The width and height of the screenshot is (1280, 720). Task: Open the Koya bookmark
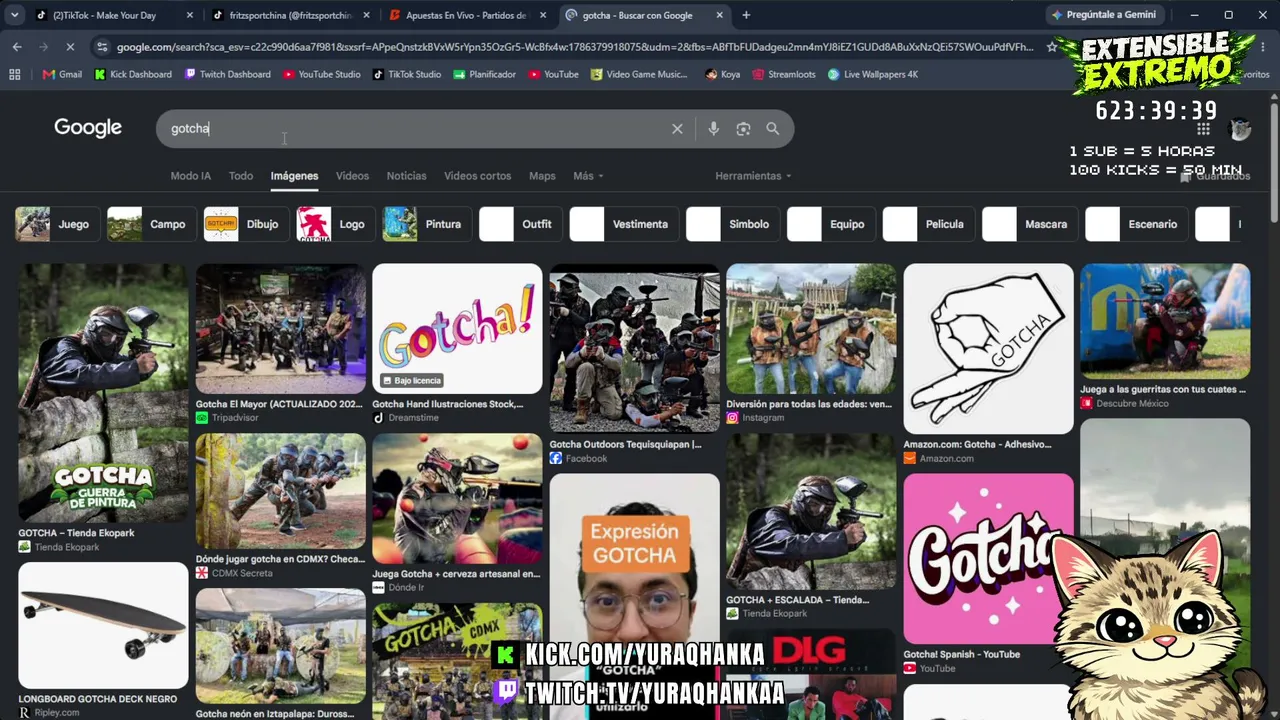(722, 74)
